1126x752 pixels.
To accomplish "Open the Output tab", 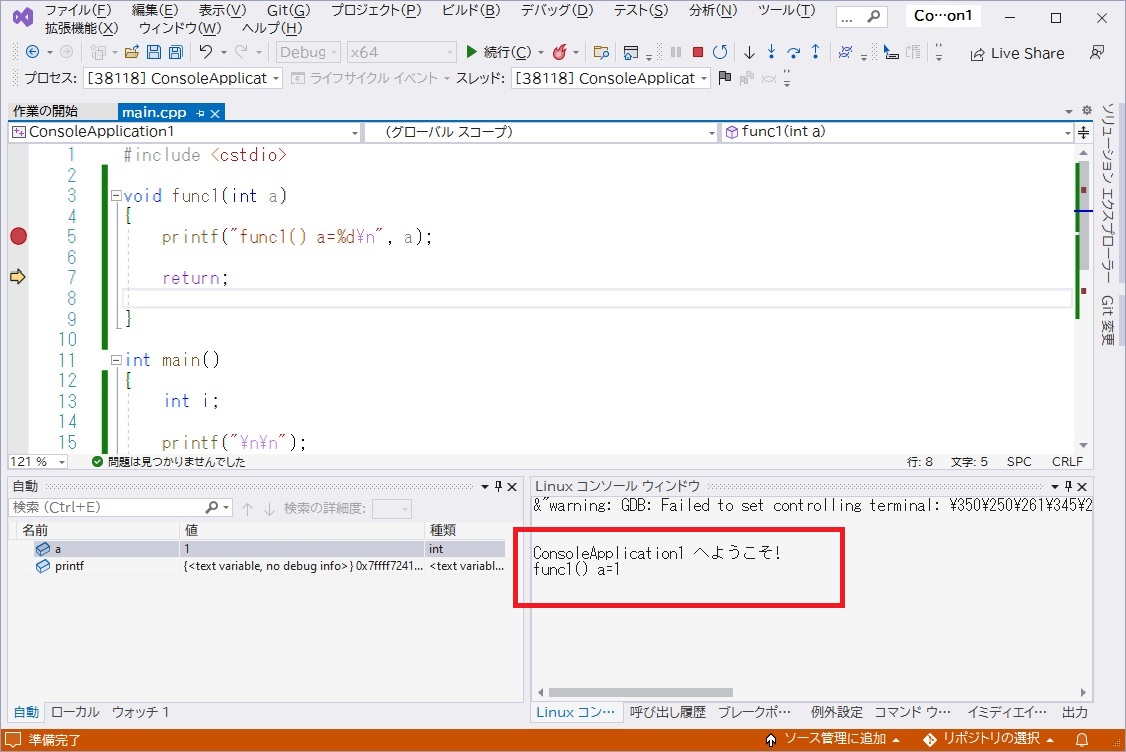I will 1075,712.
